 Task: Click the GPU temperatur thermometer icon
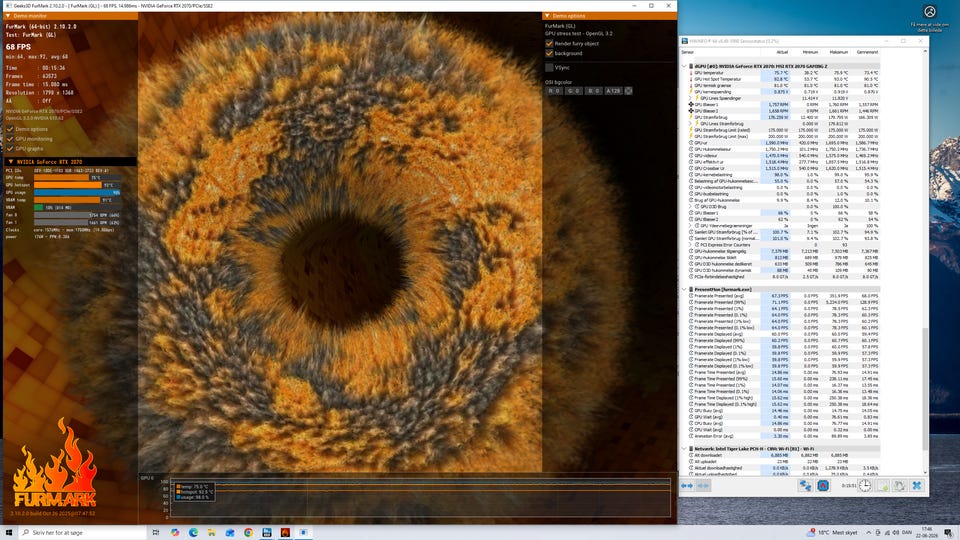[x=691, y=73]
